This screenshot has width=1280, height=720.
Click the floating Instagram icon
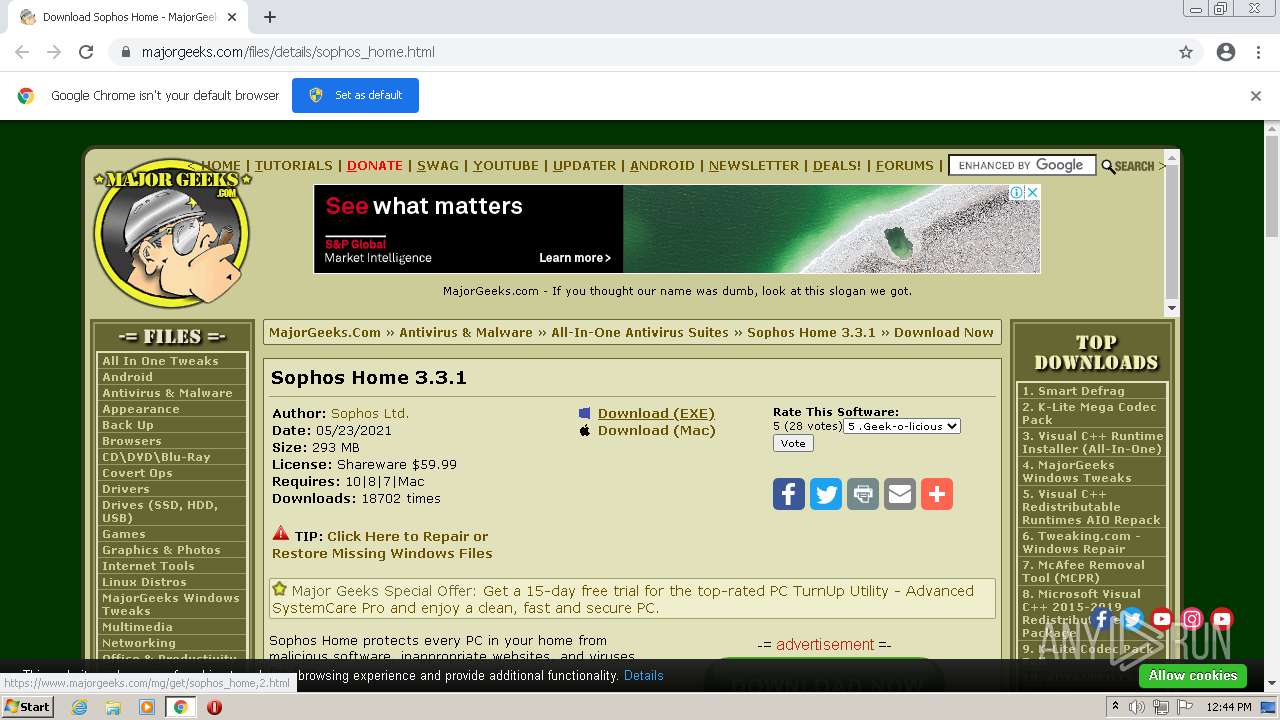(1192, 619)
